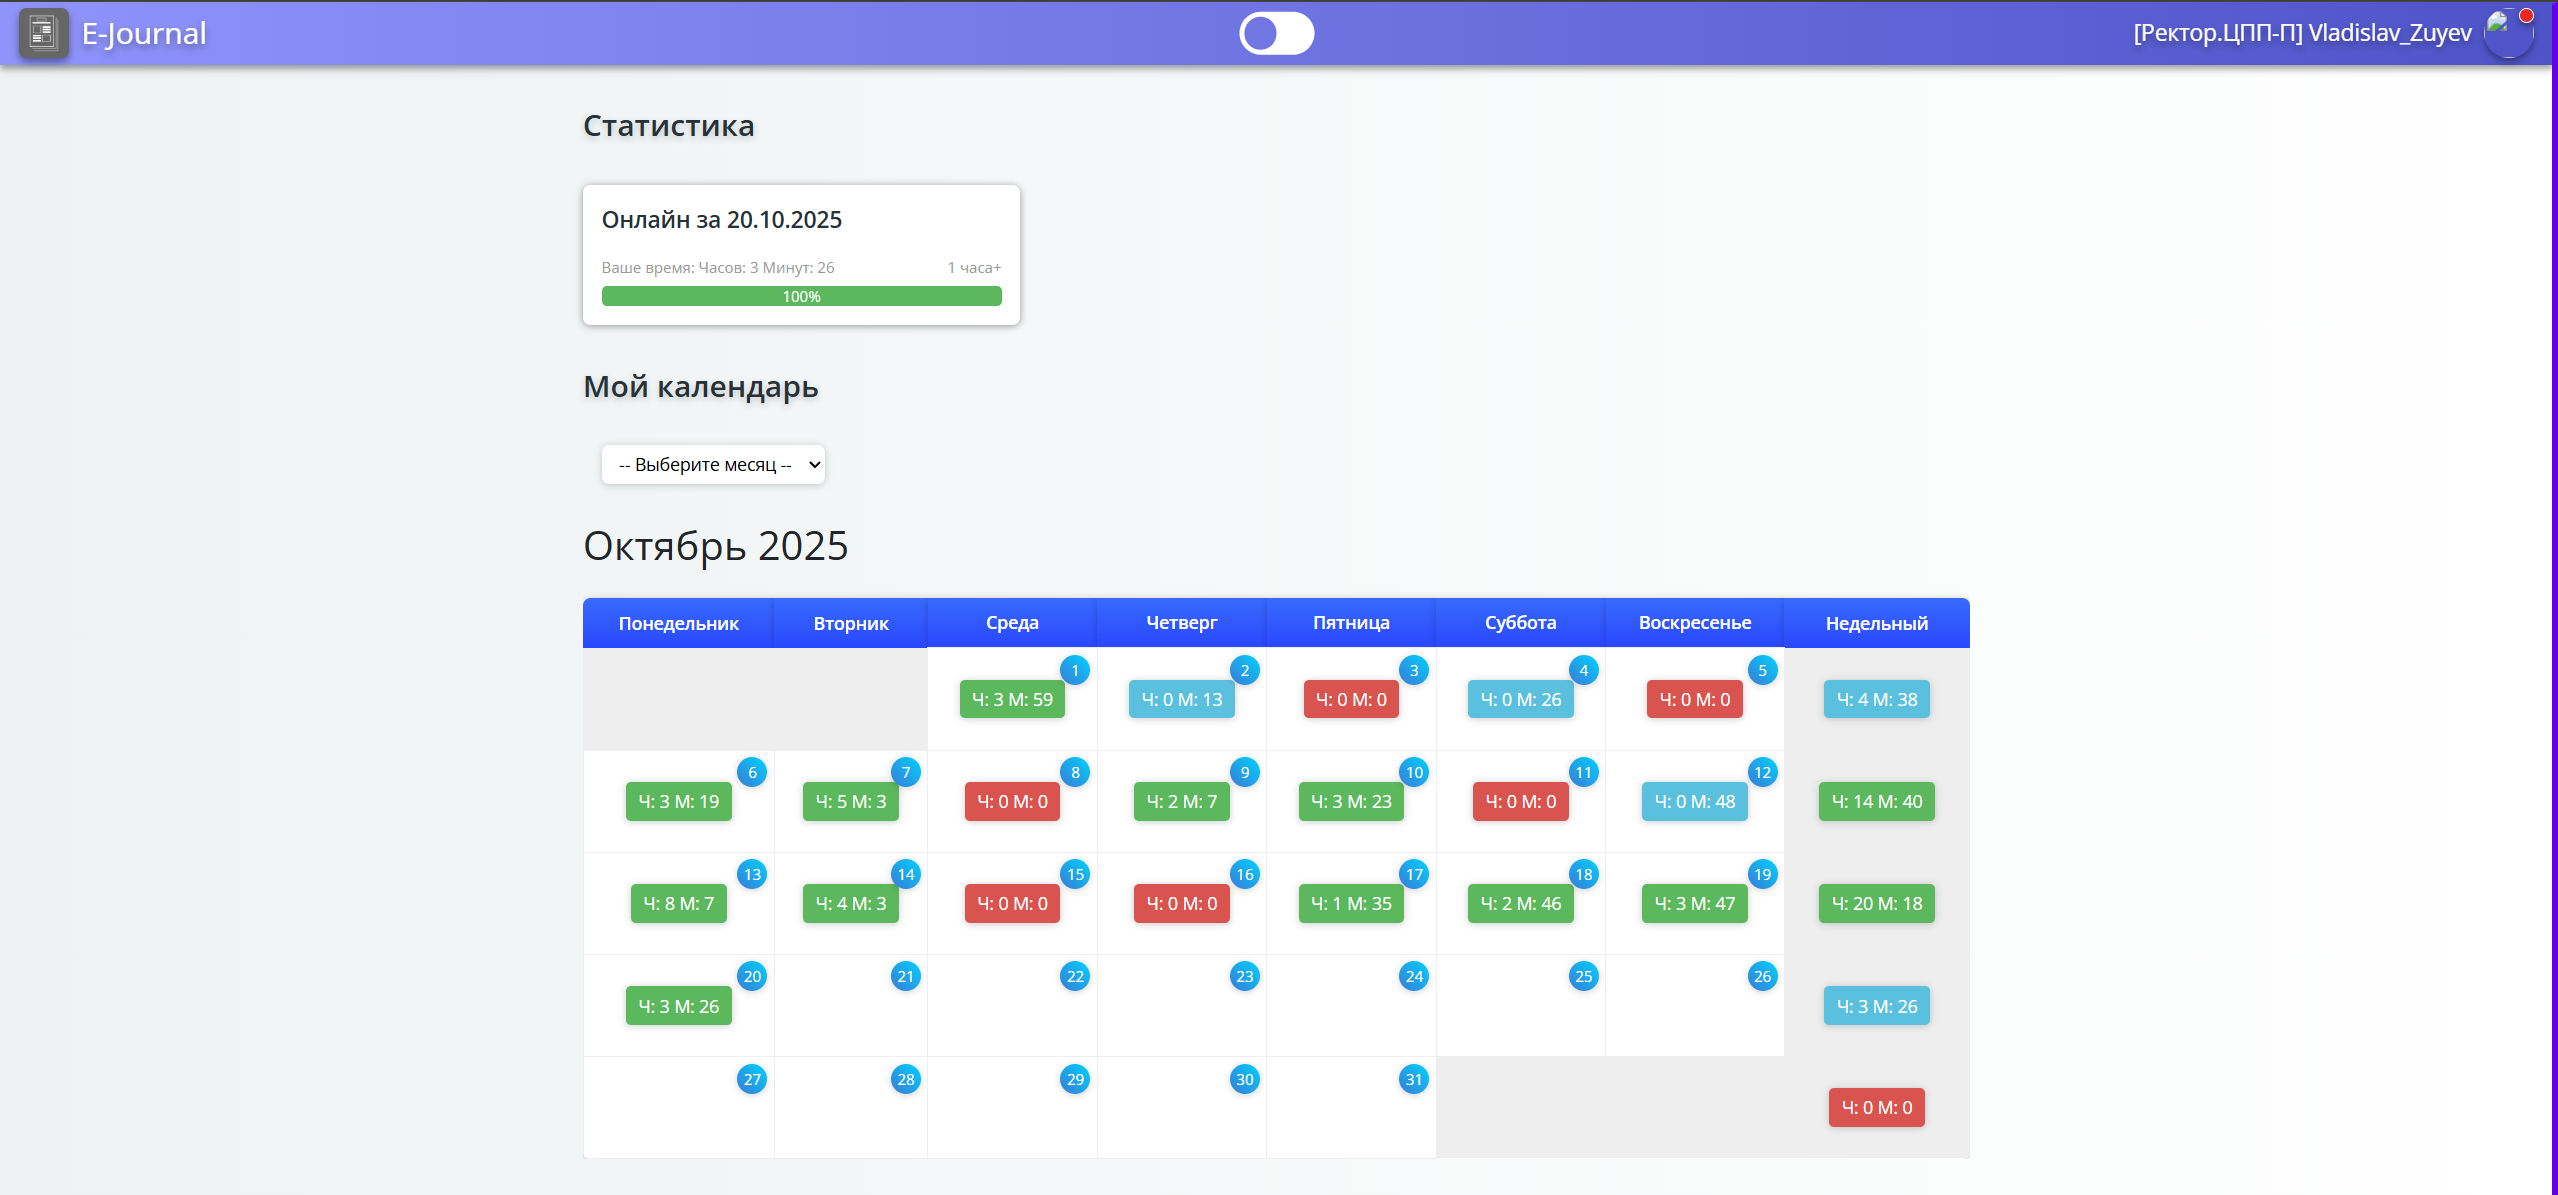The width and height of the screenshot is (2558, 1195).
Task: Click the Недельный column header
Action: pyautogui.click(x=1876, y=623)
